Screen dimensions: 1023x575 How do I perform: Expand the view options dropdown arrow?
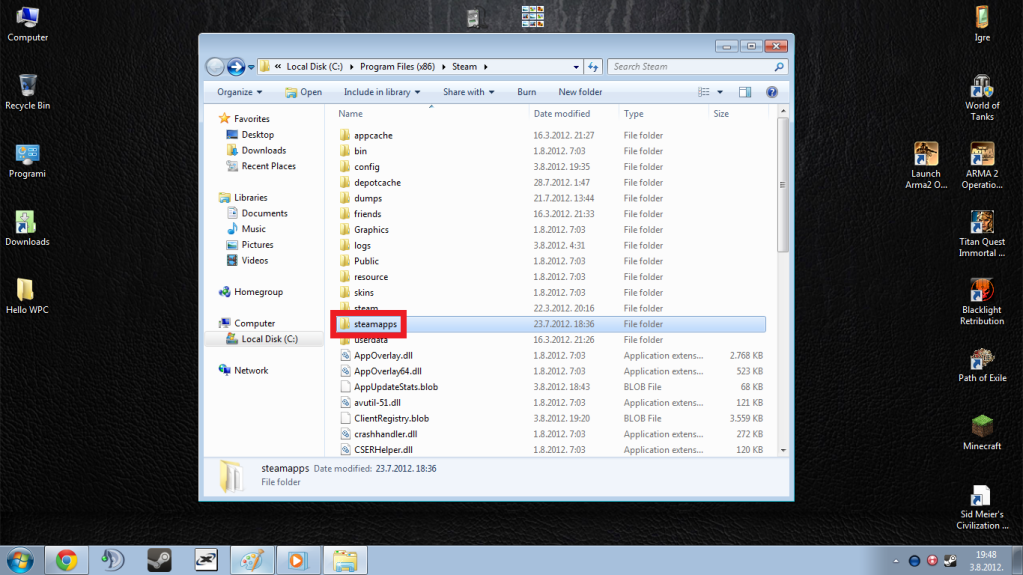(720, 92)
